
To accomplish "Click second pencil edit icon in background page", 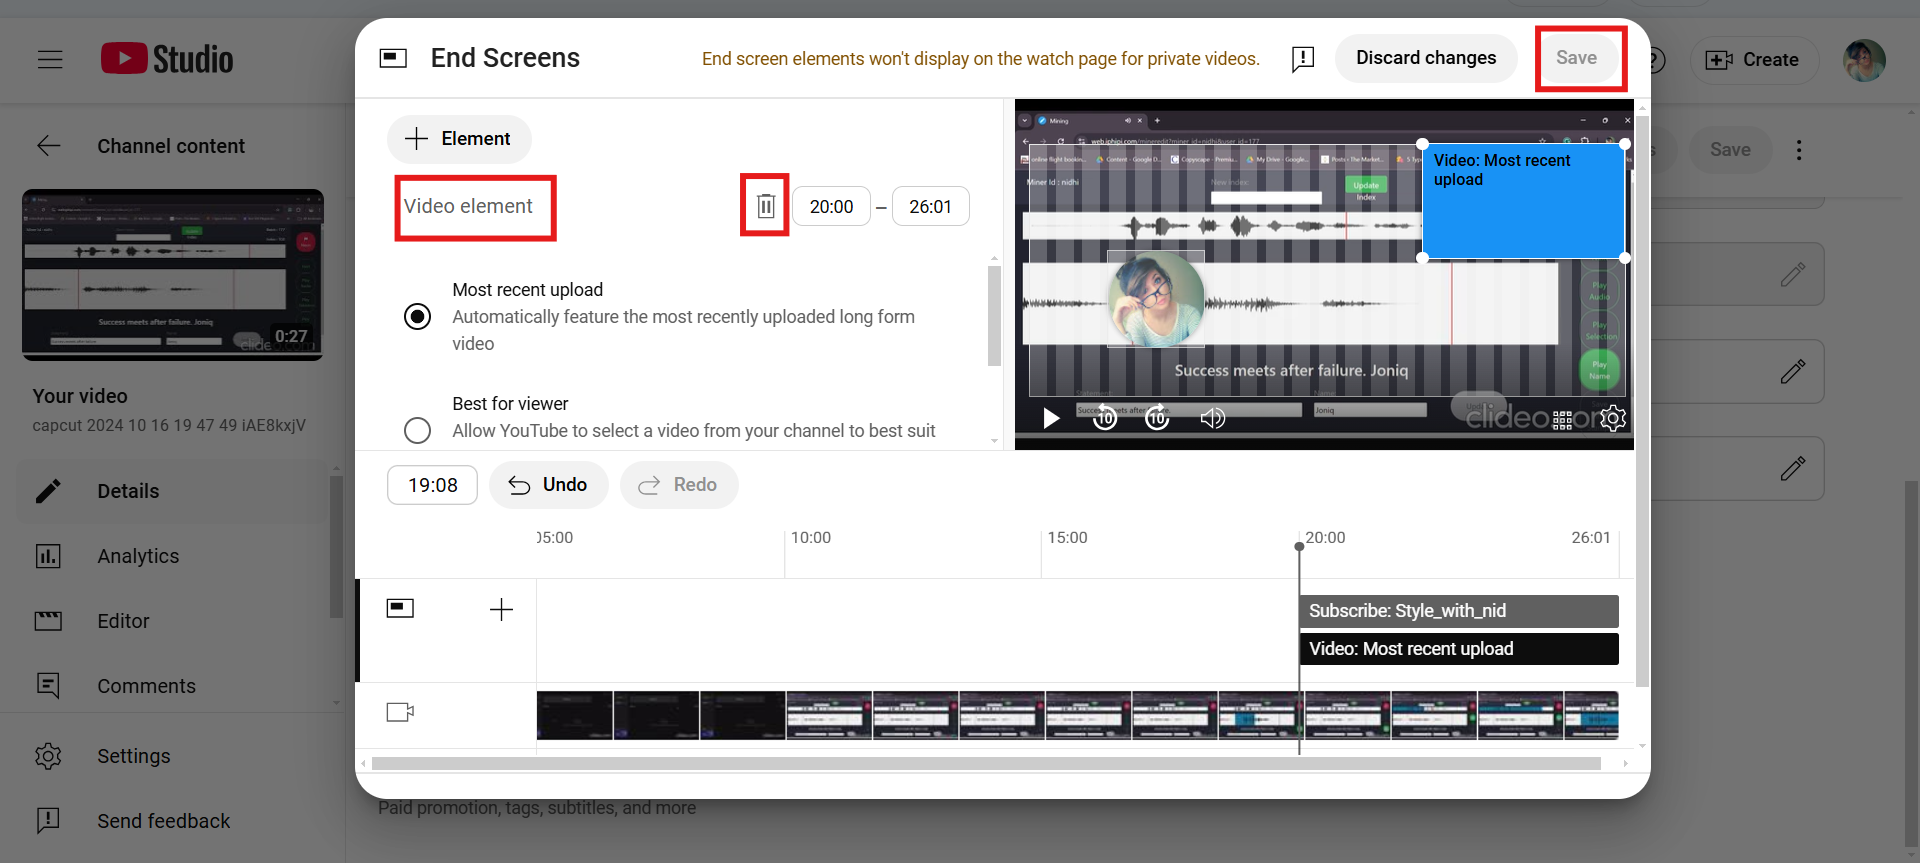I will click(1793, 372).
